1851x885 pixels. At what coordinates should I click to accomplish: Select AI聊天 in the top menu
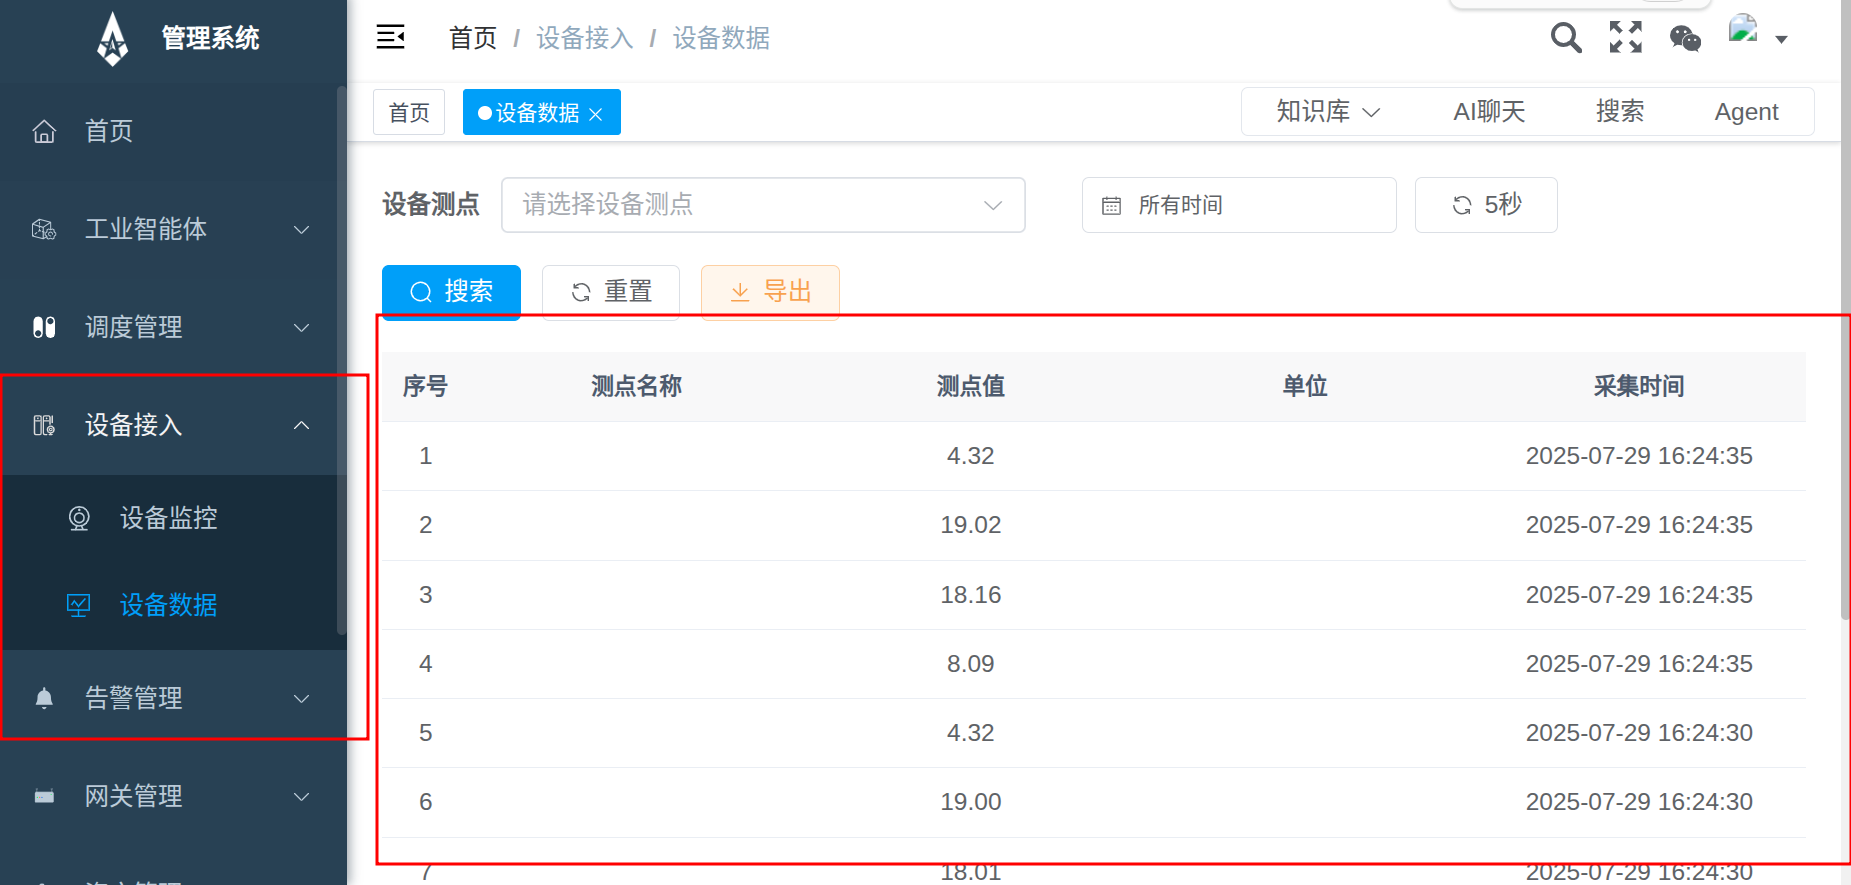tap(1489, 112)
